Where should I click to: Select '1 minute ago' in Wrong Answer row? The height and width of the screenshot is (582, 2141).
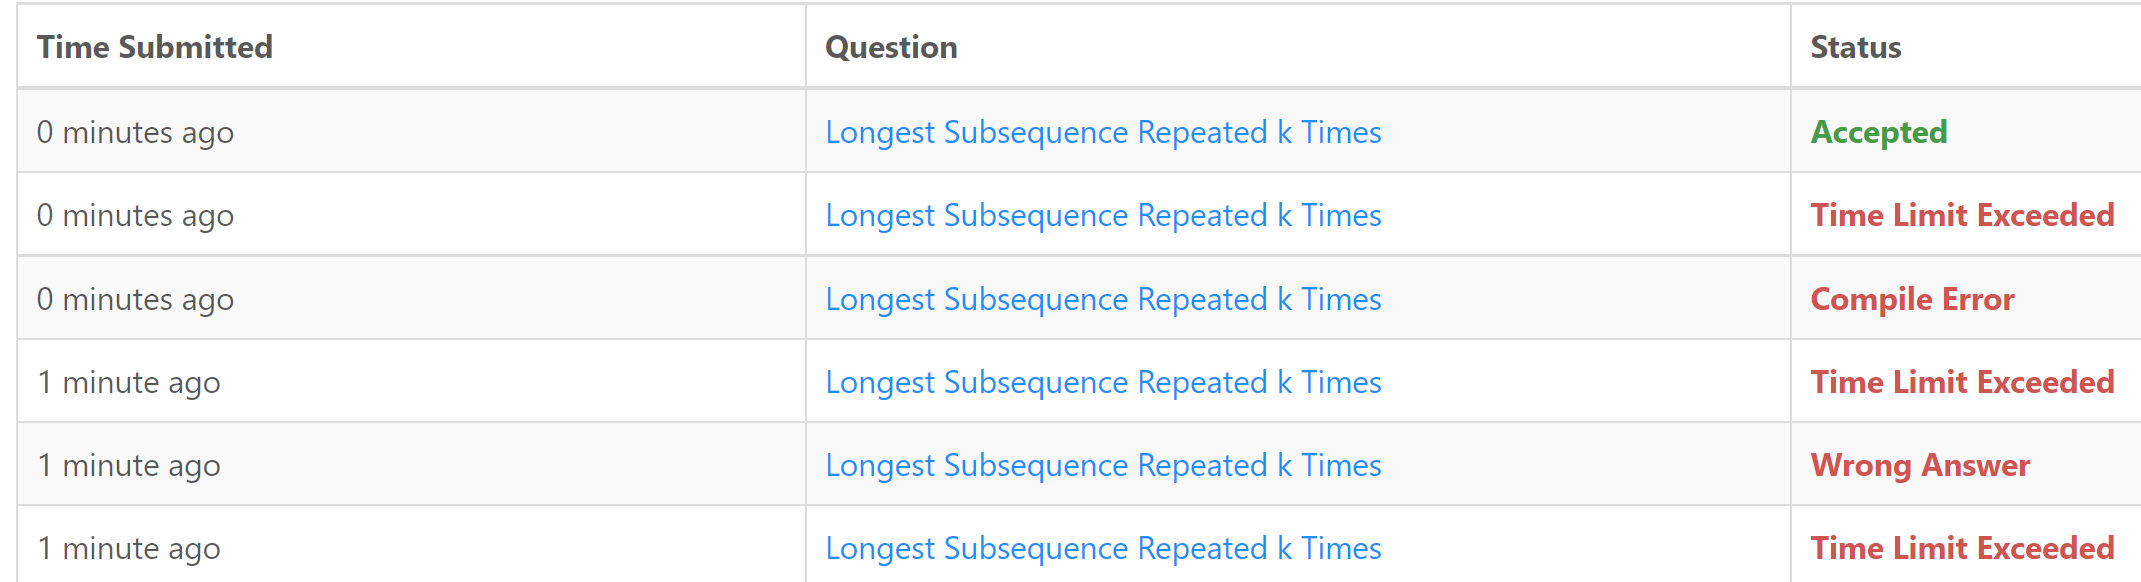point(129,465)
